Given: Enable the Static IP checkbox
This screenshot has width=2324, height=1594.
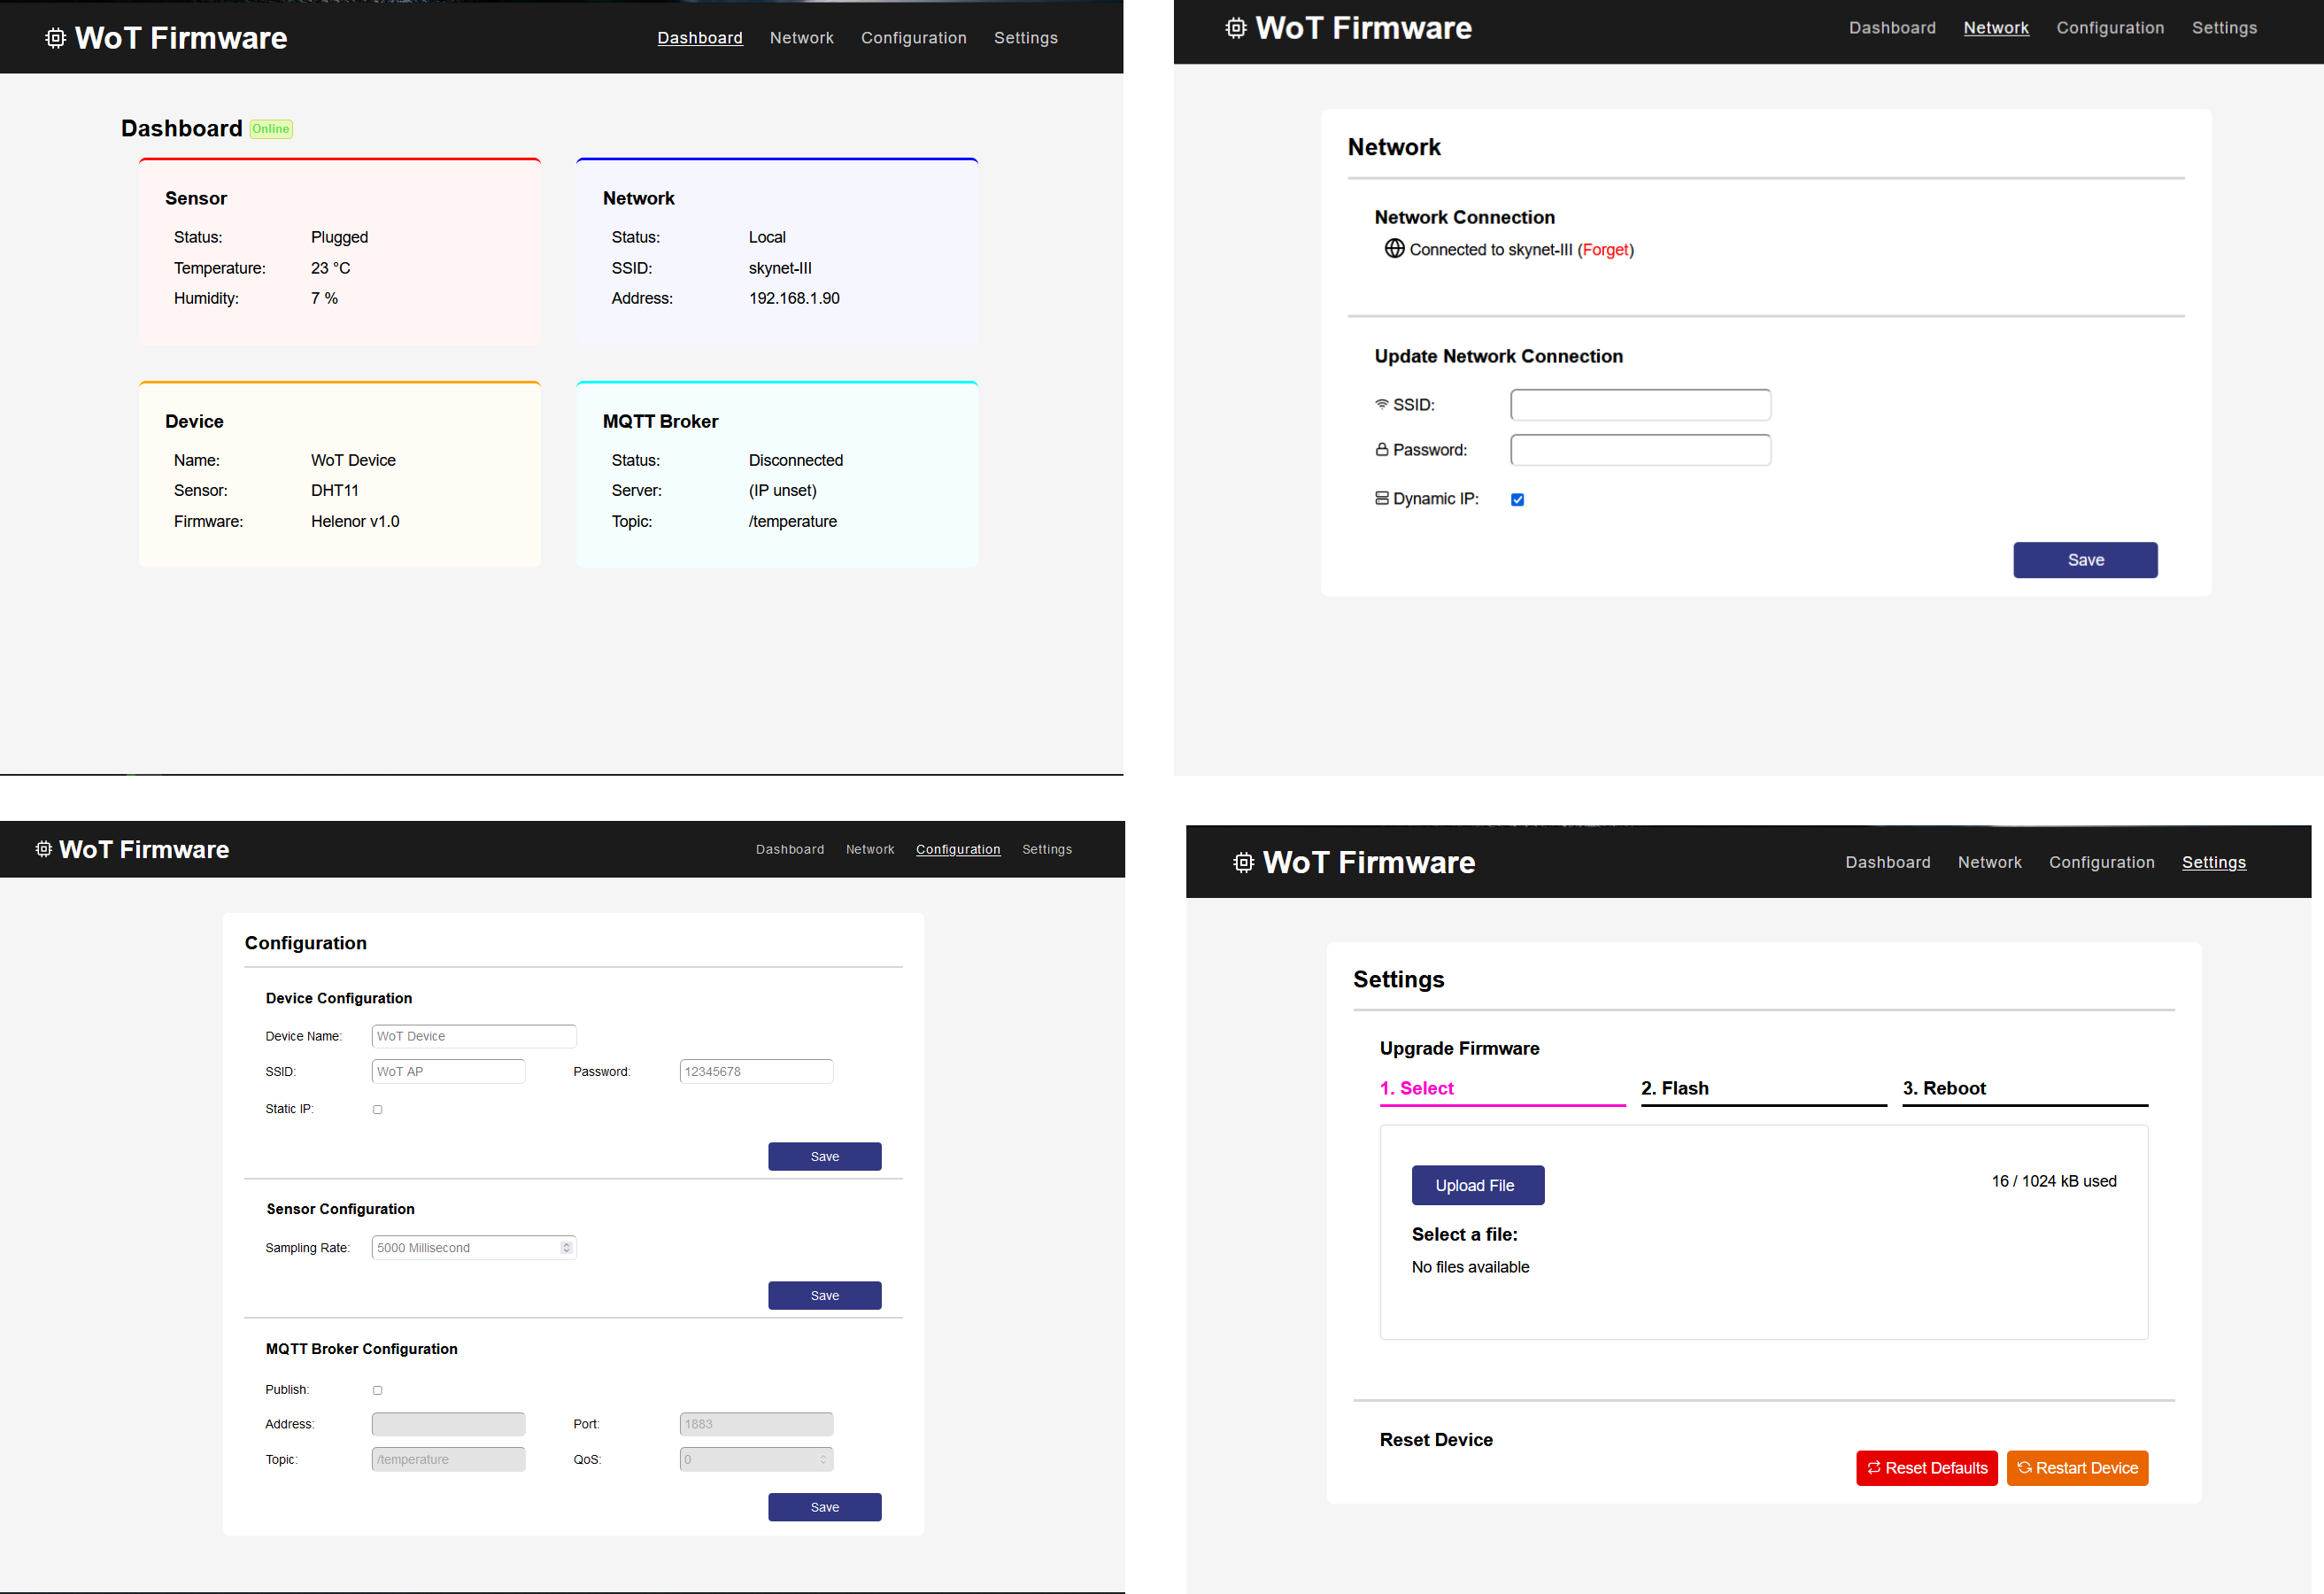Looking at the screenshot, I should click(x=377, y=1109).
